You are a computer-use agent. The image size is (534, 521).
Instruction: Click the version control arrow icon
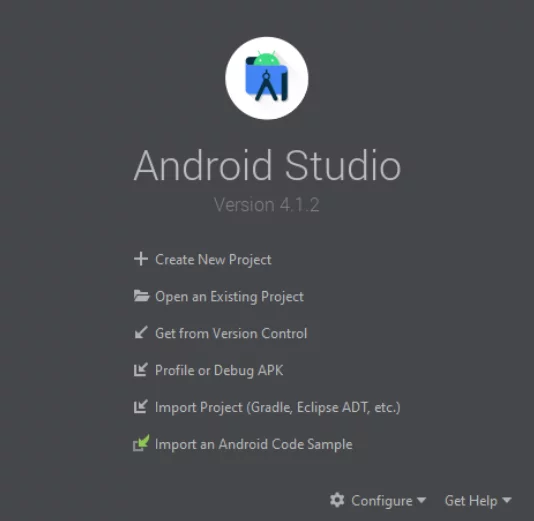141,333
